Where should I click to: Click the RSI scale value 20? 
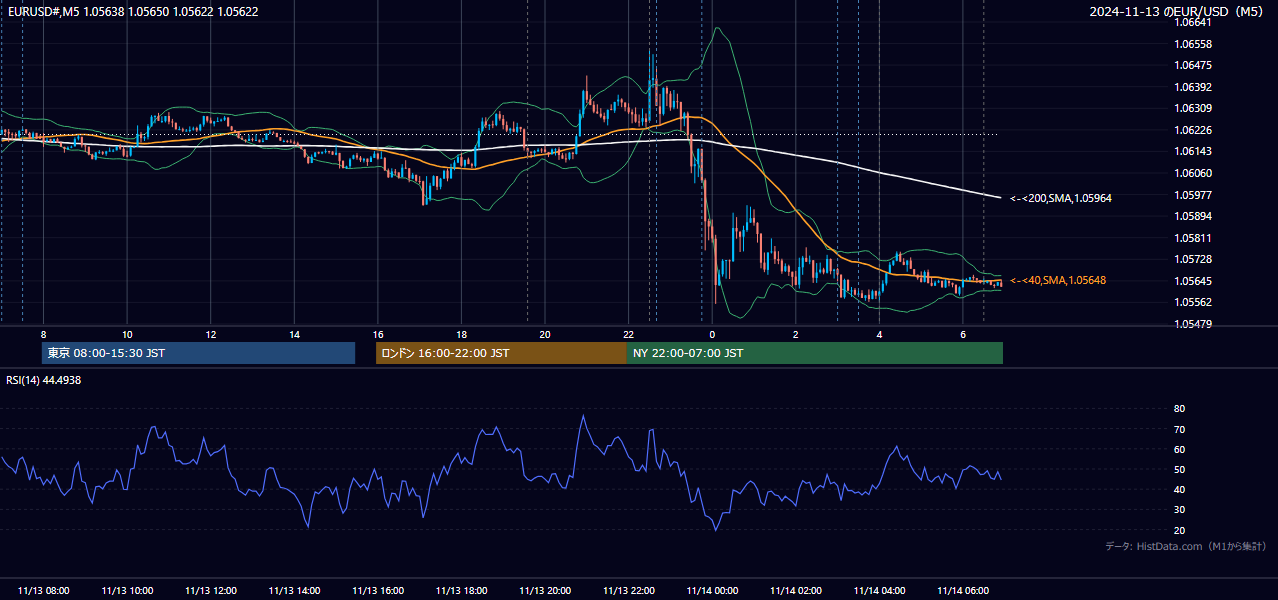[x=1179, y=530]
